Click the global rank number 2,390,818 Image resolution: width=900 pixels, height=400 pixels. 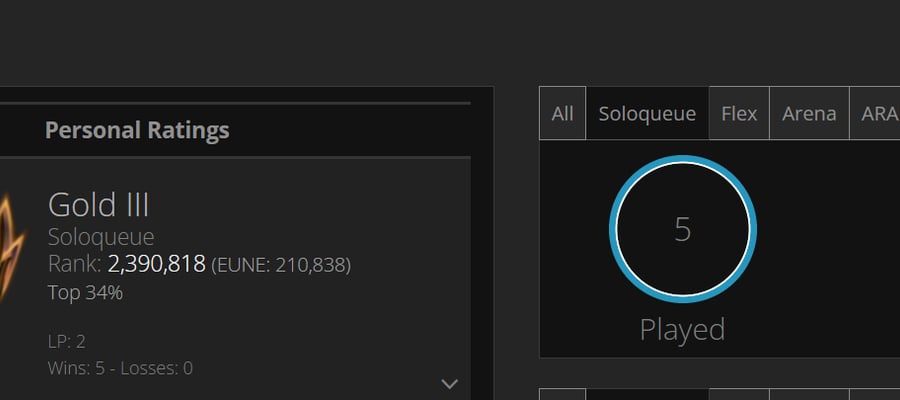(157, 264)
